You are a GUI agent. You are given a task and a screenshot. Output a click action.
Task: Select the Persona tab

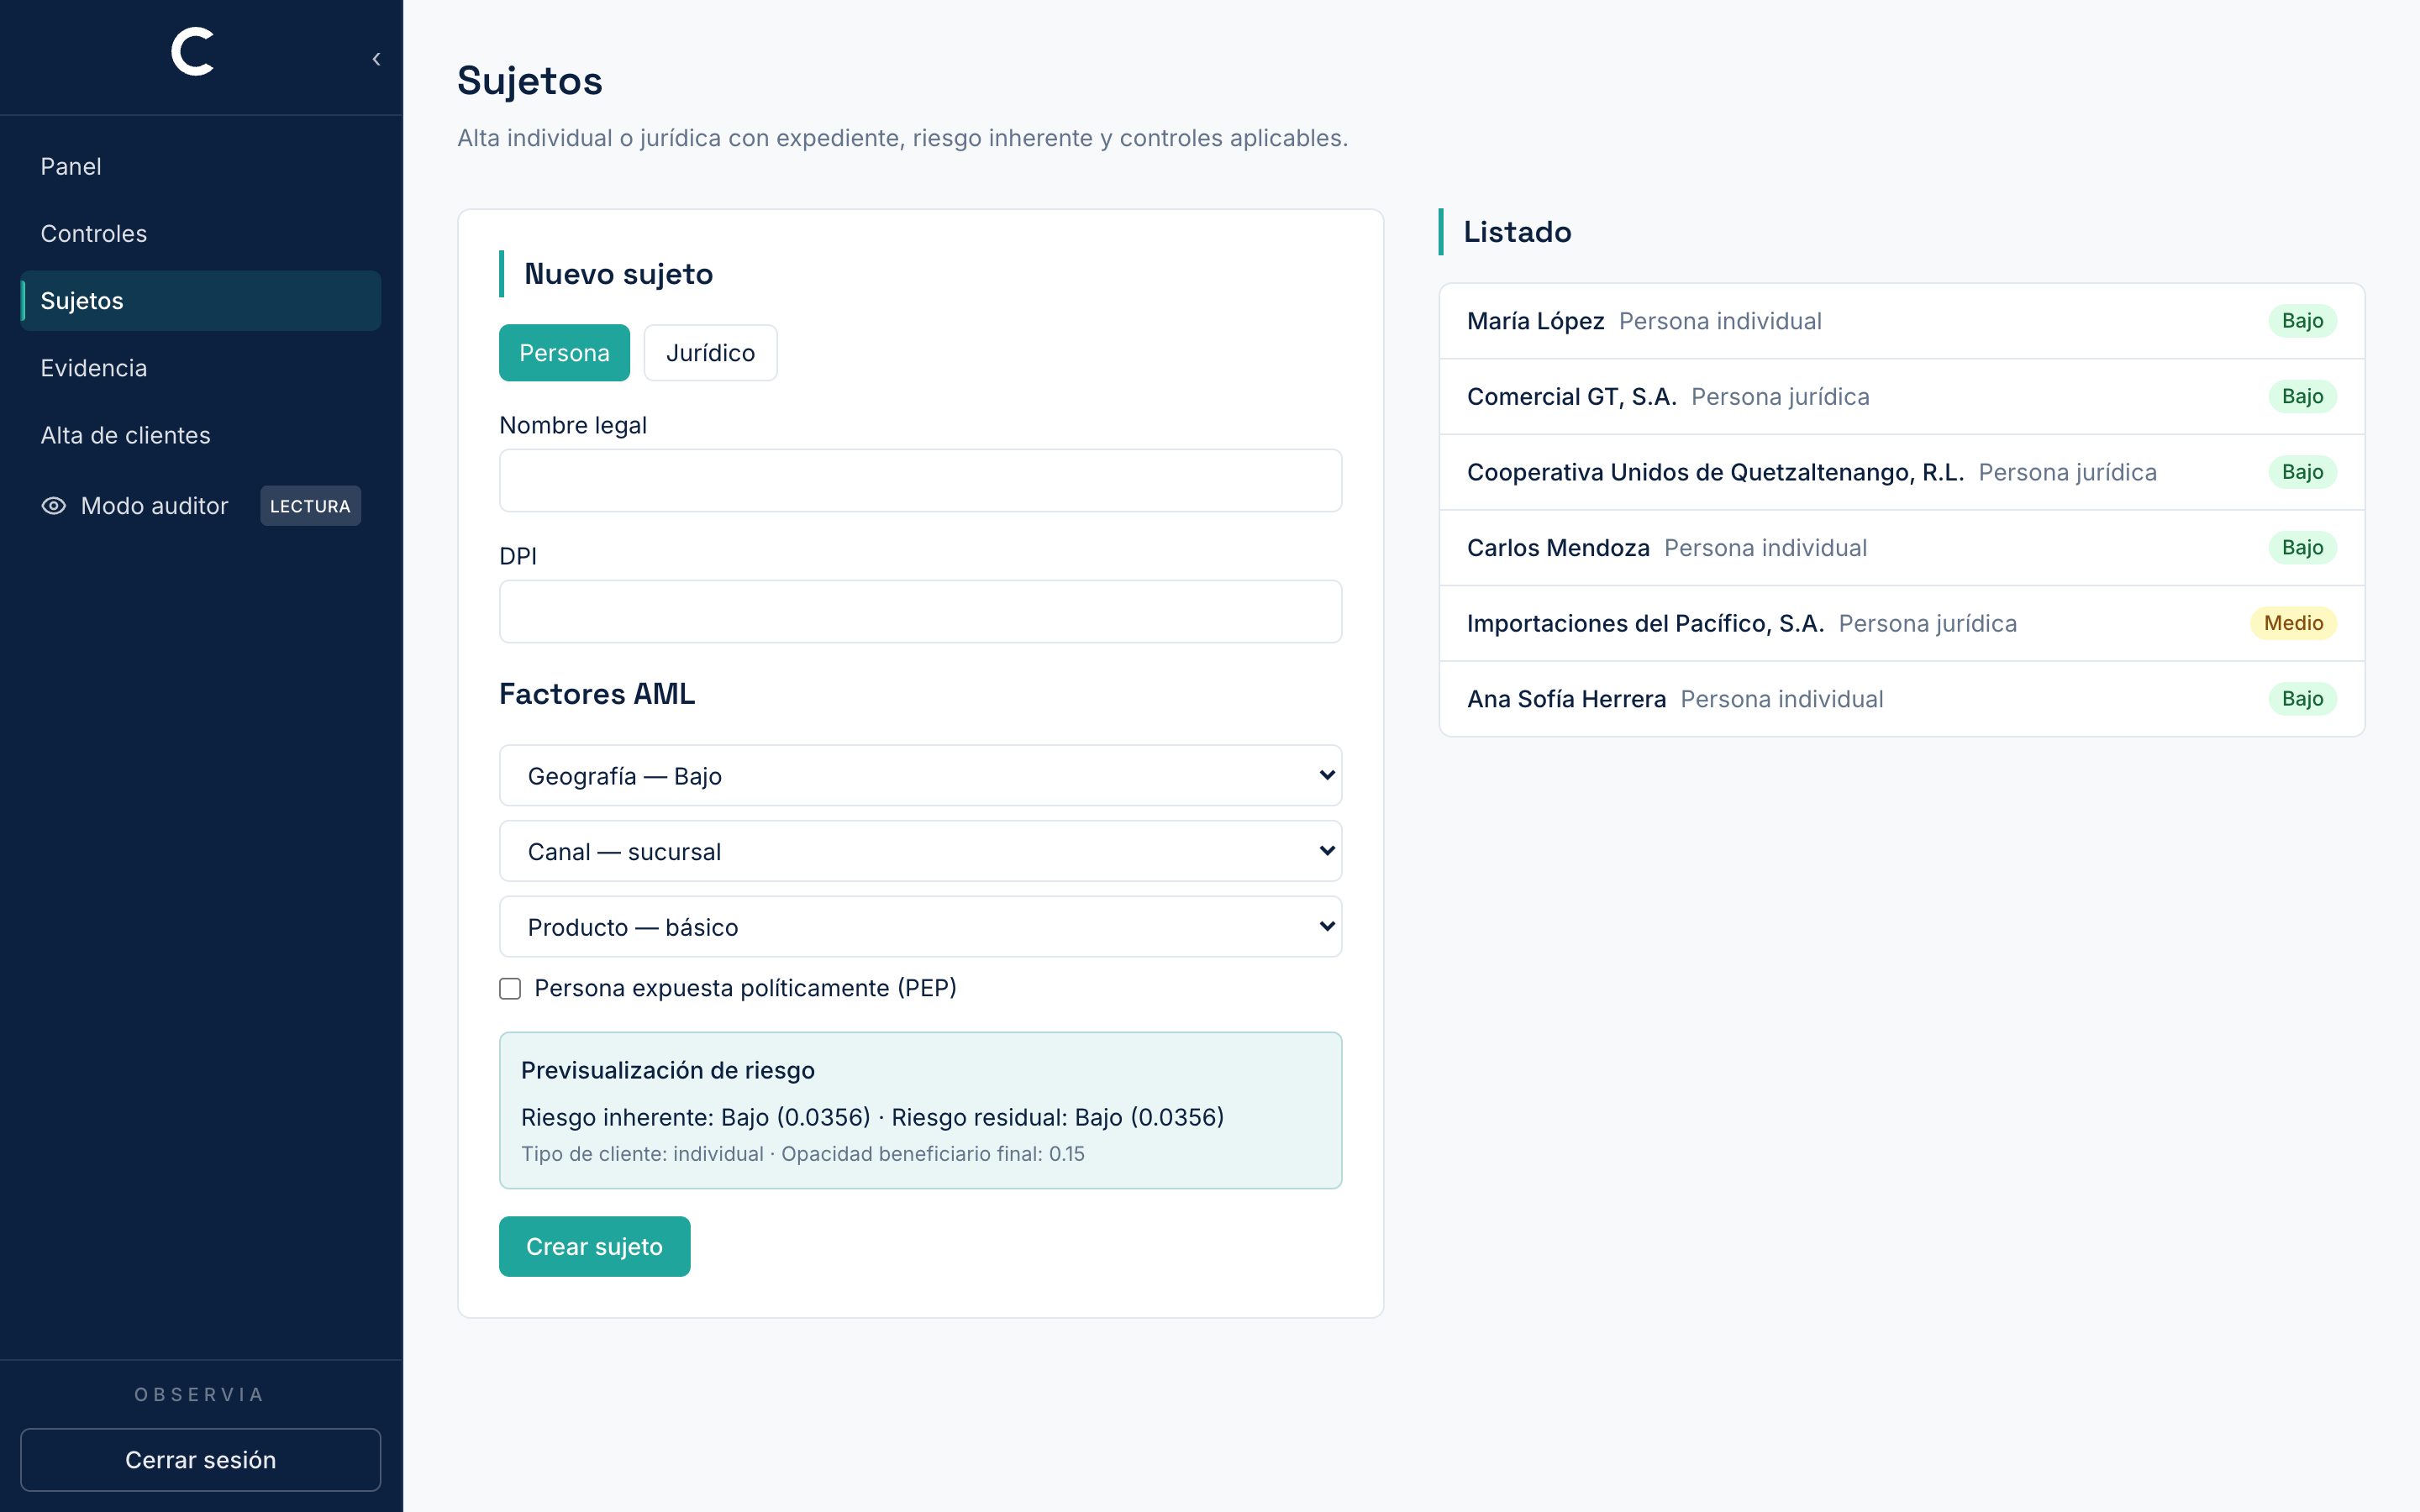[x=564, y=353]
